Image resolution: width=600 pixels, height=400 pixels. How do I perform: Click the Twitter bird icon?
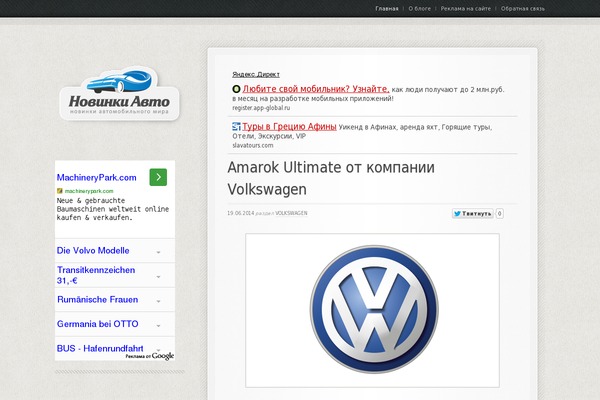click(x=457, y=214)
